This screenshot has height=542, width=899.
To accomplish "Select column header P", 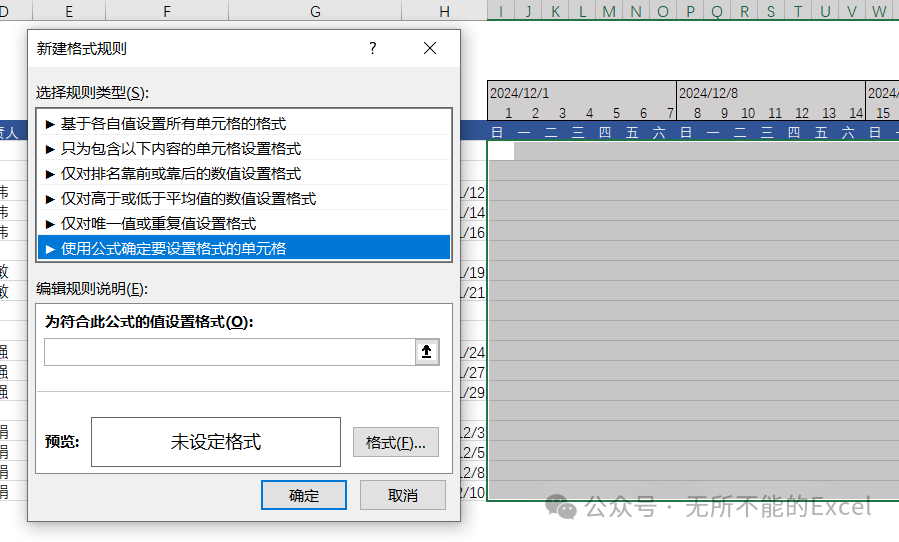I will (690, 11).
